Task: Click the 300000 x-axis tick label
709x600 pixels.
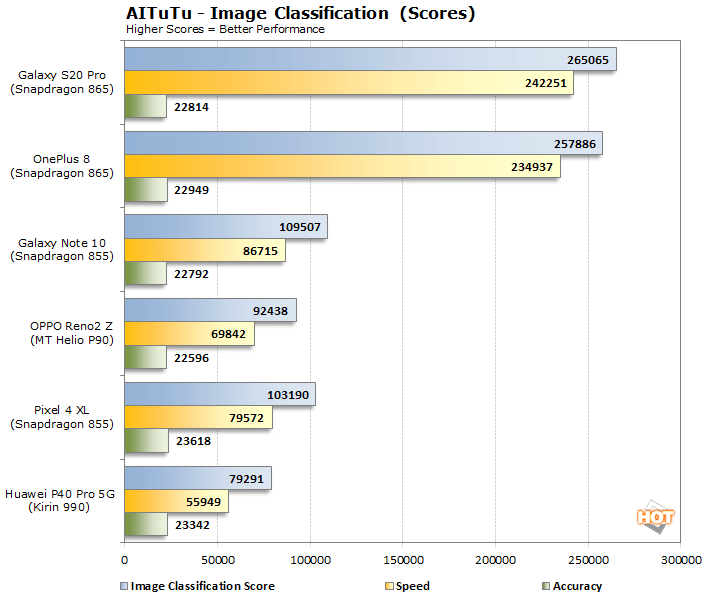Action: pyautogui.click(x=681, y=560)
